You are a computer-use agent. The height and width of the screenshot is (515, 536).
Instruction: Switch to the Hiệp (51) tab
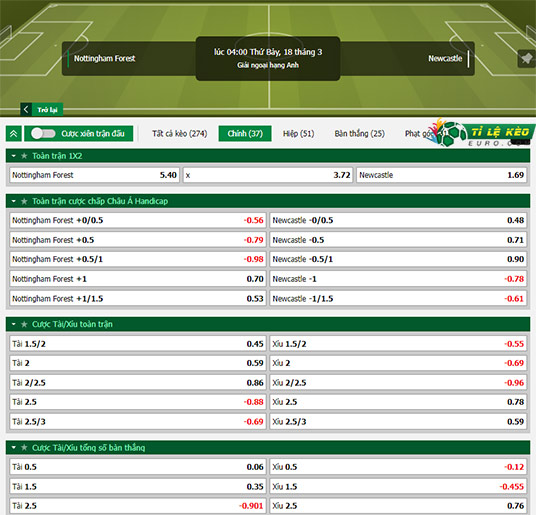[298, 133]
